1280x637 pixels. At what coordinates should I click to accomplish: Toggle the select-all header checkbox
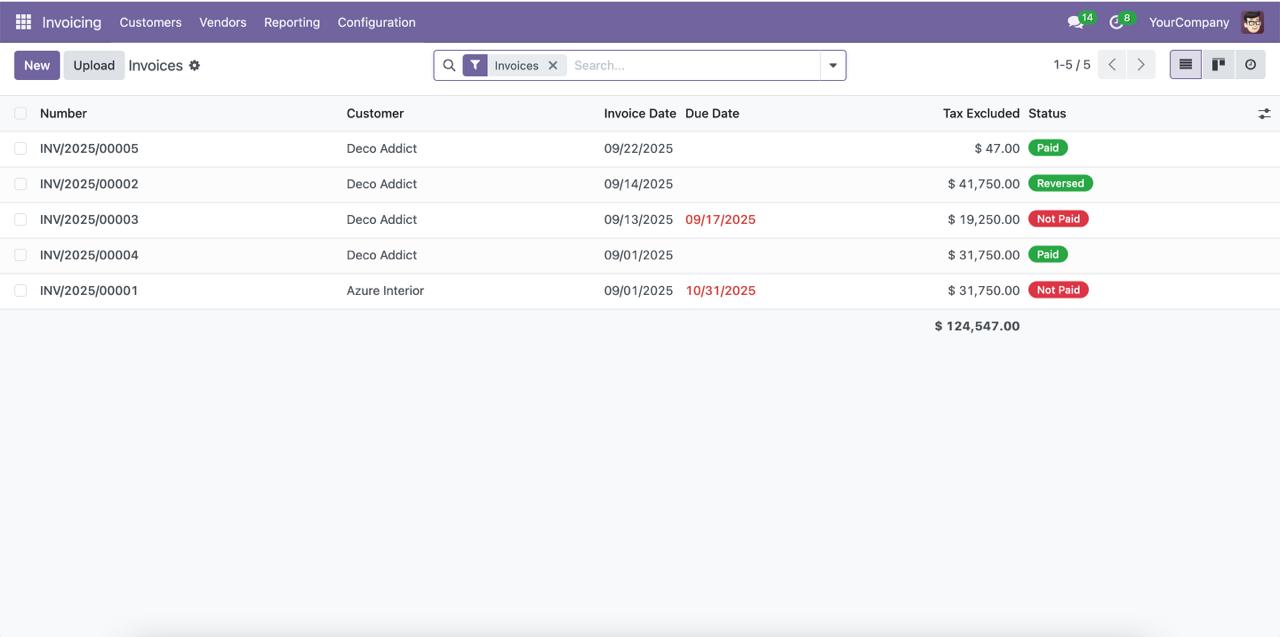coord(20,113)
